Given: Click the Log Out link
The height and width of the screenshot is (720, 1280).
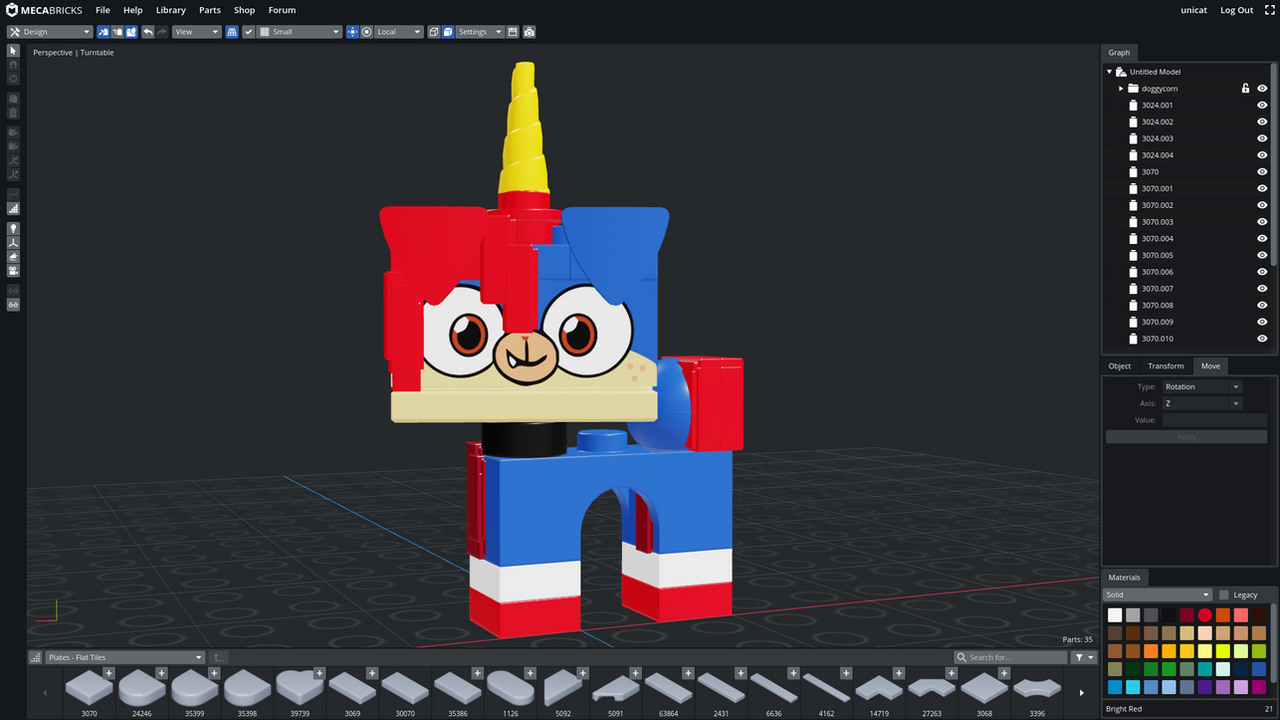Looking at the screenshot, I should coord(1237,10).
